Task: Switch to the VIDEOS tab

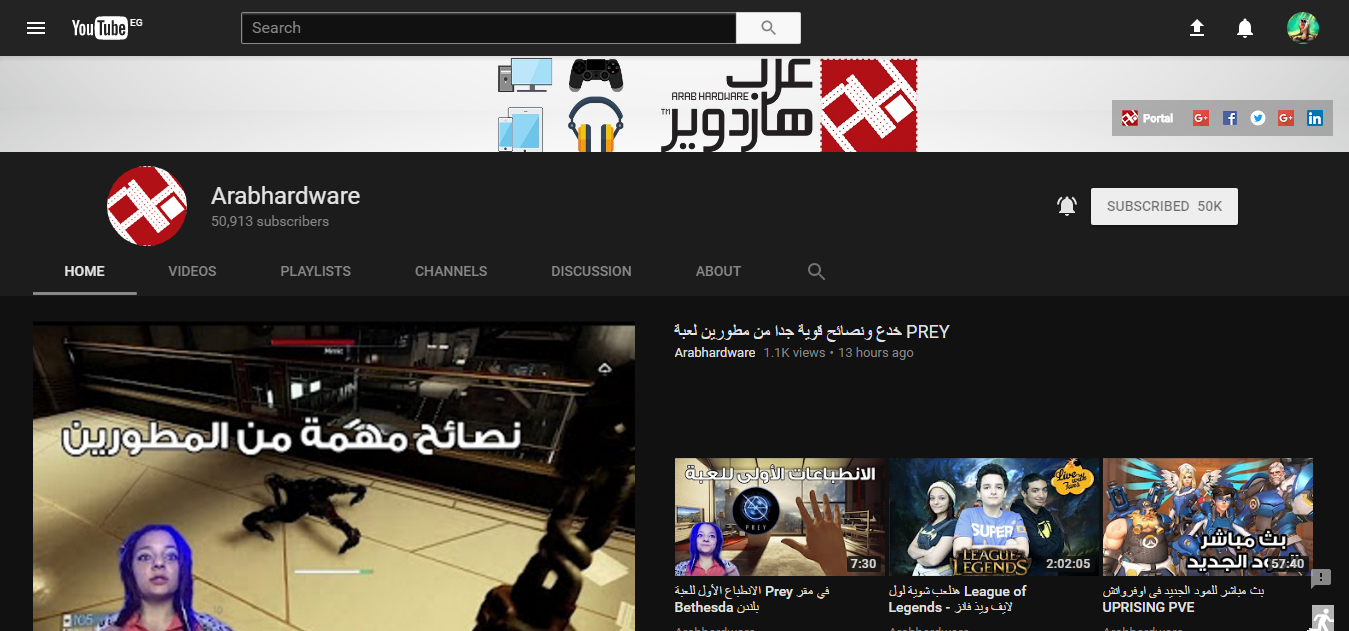Action: pyautogui.click(x=192, y=271)
